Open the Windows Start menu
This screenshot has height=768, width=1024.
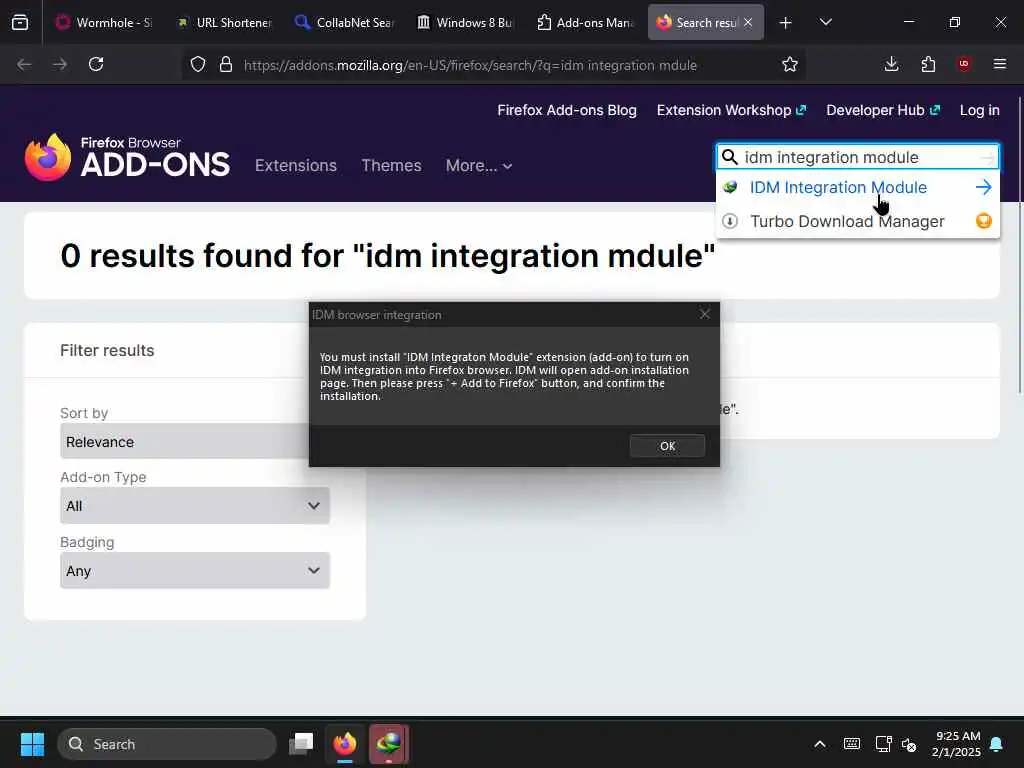point(32,744)
